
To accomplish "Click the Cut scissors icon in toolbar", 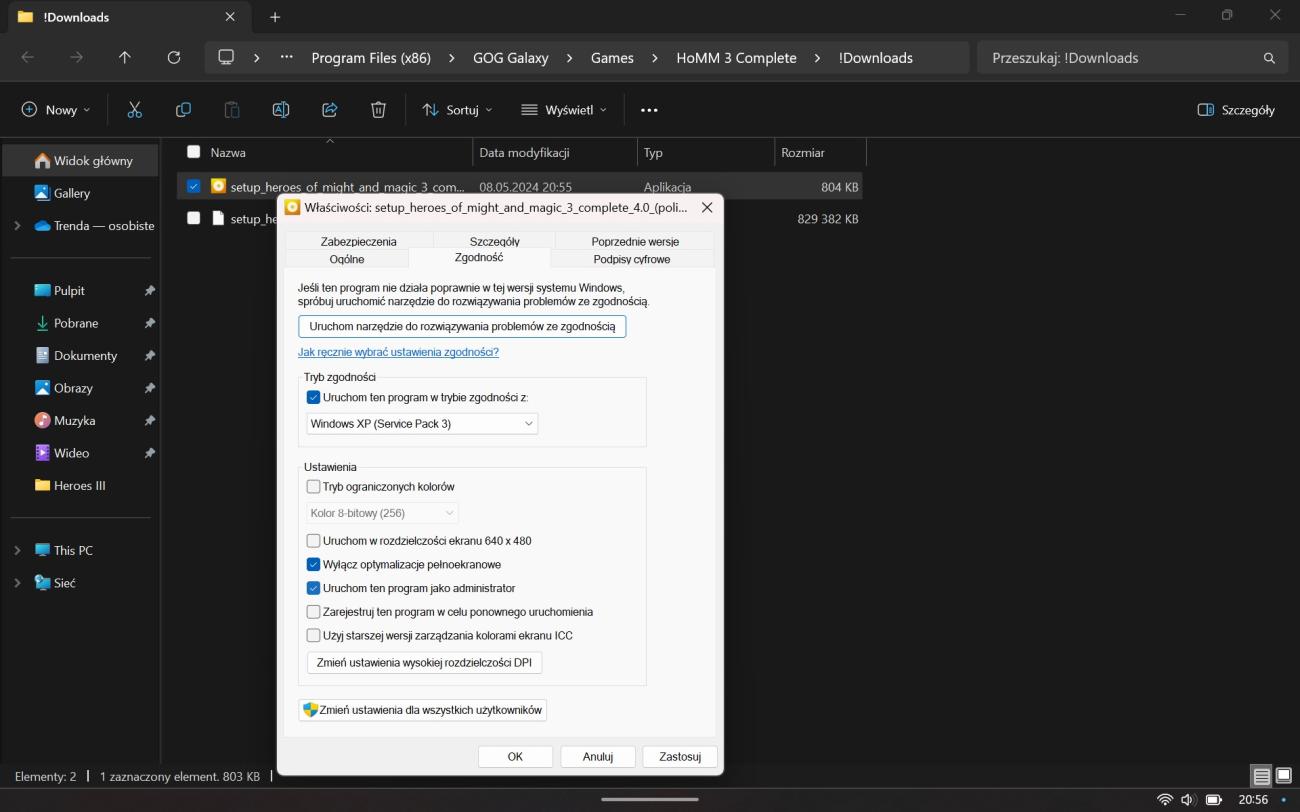I will pos(134,110).
